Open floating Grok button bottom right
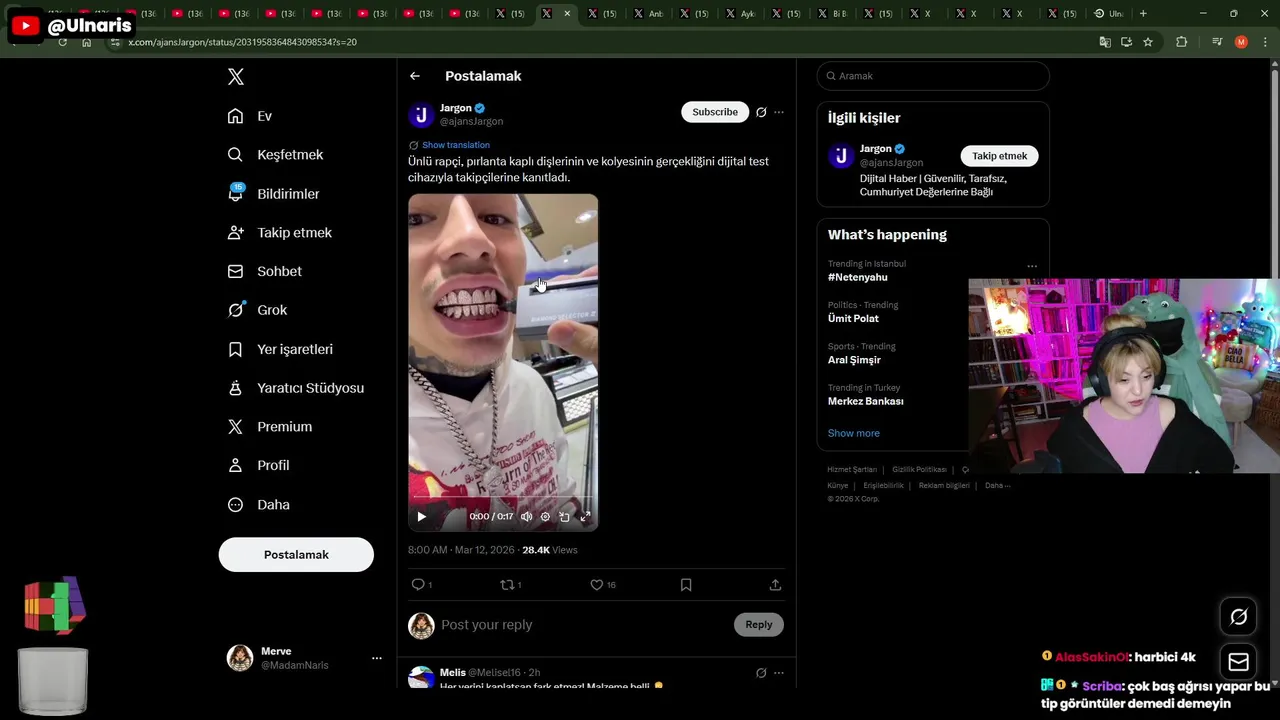This screenshot has height=720, width=1280. coord(1238,617)
